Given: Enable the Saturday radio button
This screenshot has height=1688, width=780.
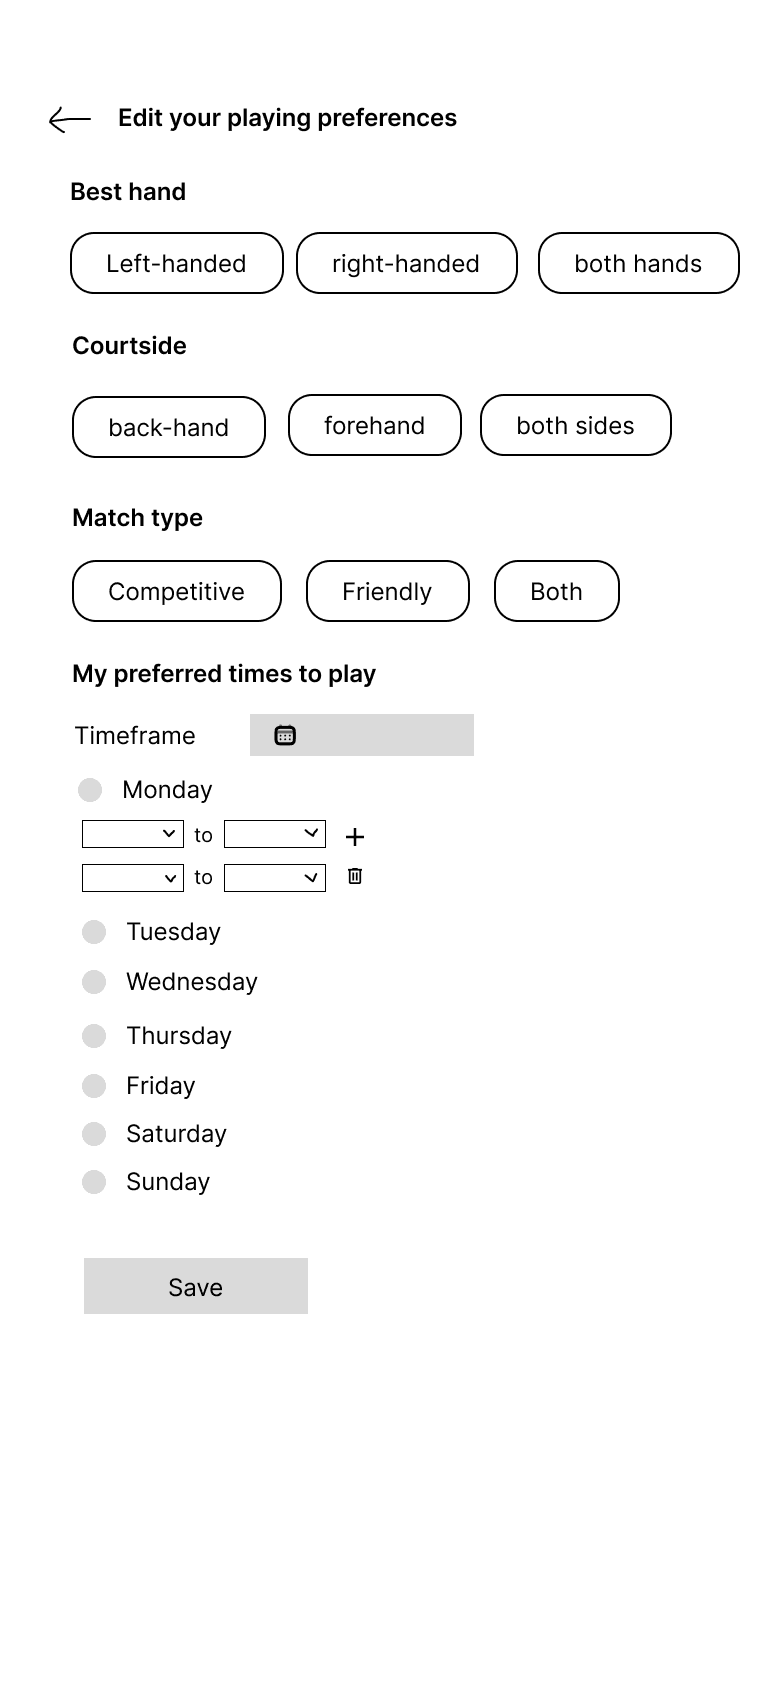Looking at the screenshot, I should [94, 1134].
